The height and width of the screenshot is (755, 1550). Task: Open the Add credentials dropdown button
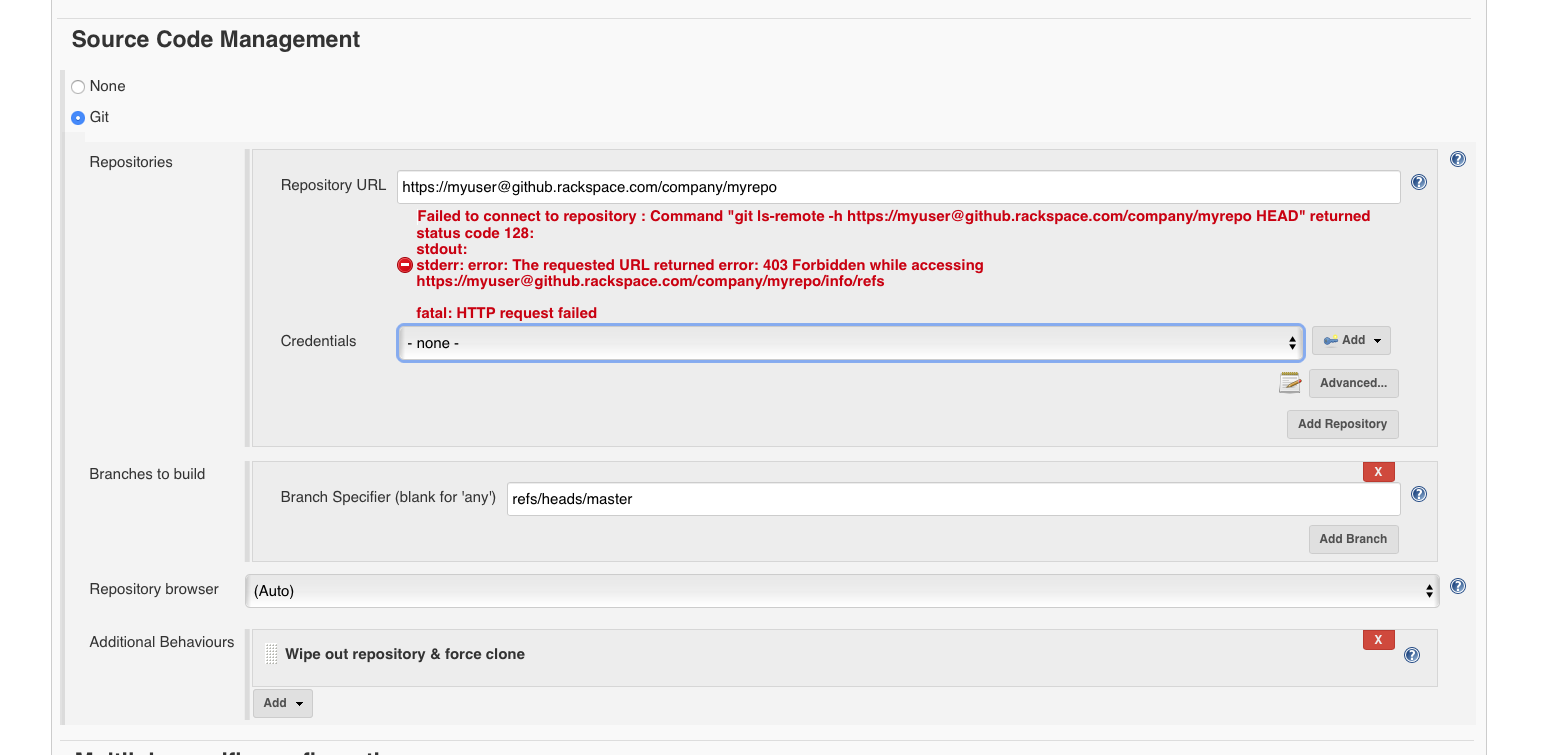point(1351,341)
